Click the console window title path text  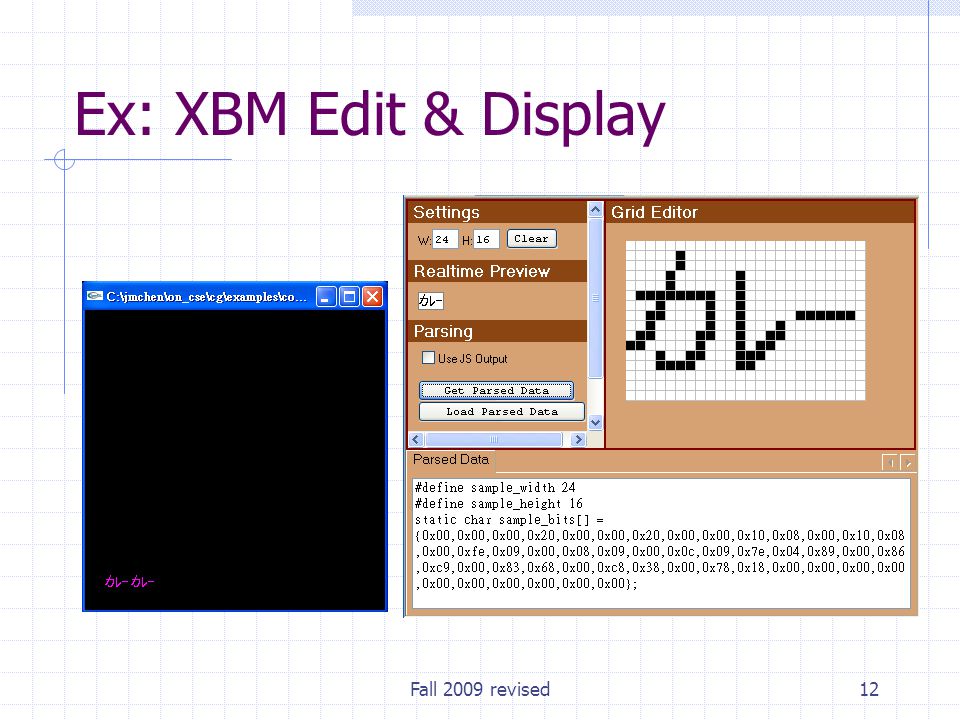[206, 297]
